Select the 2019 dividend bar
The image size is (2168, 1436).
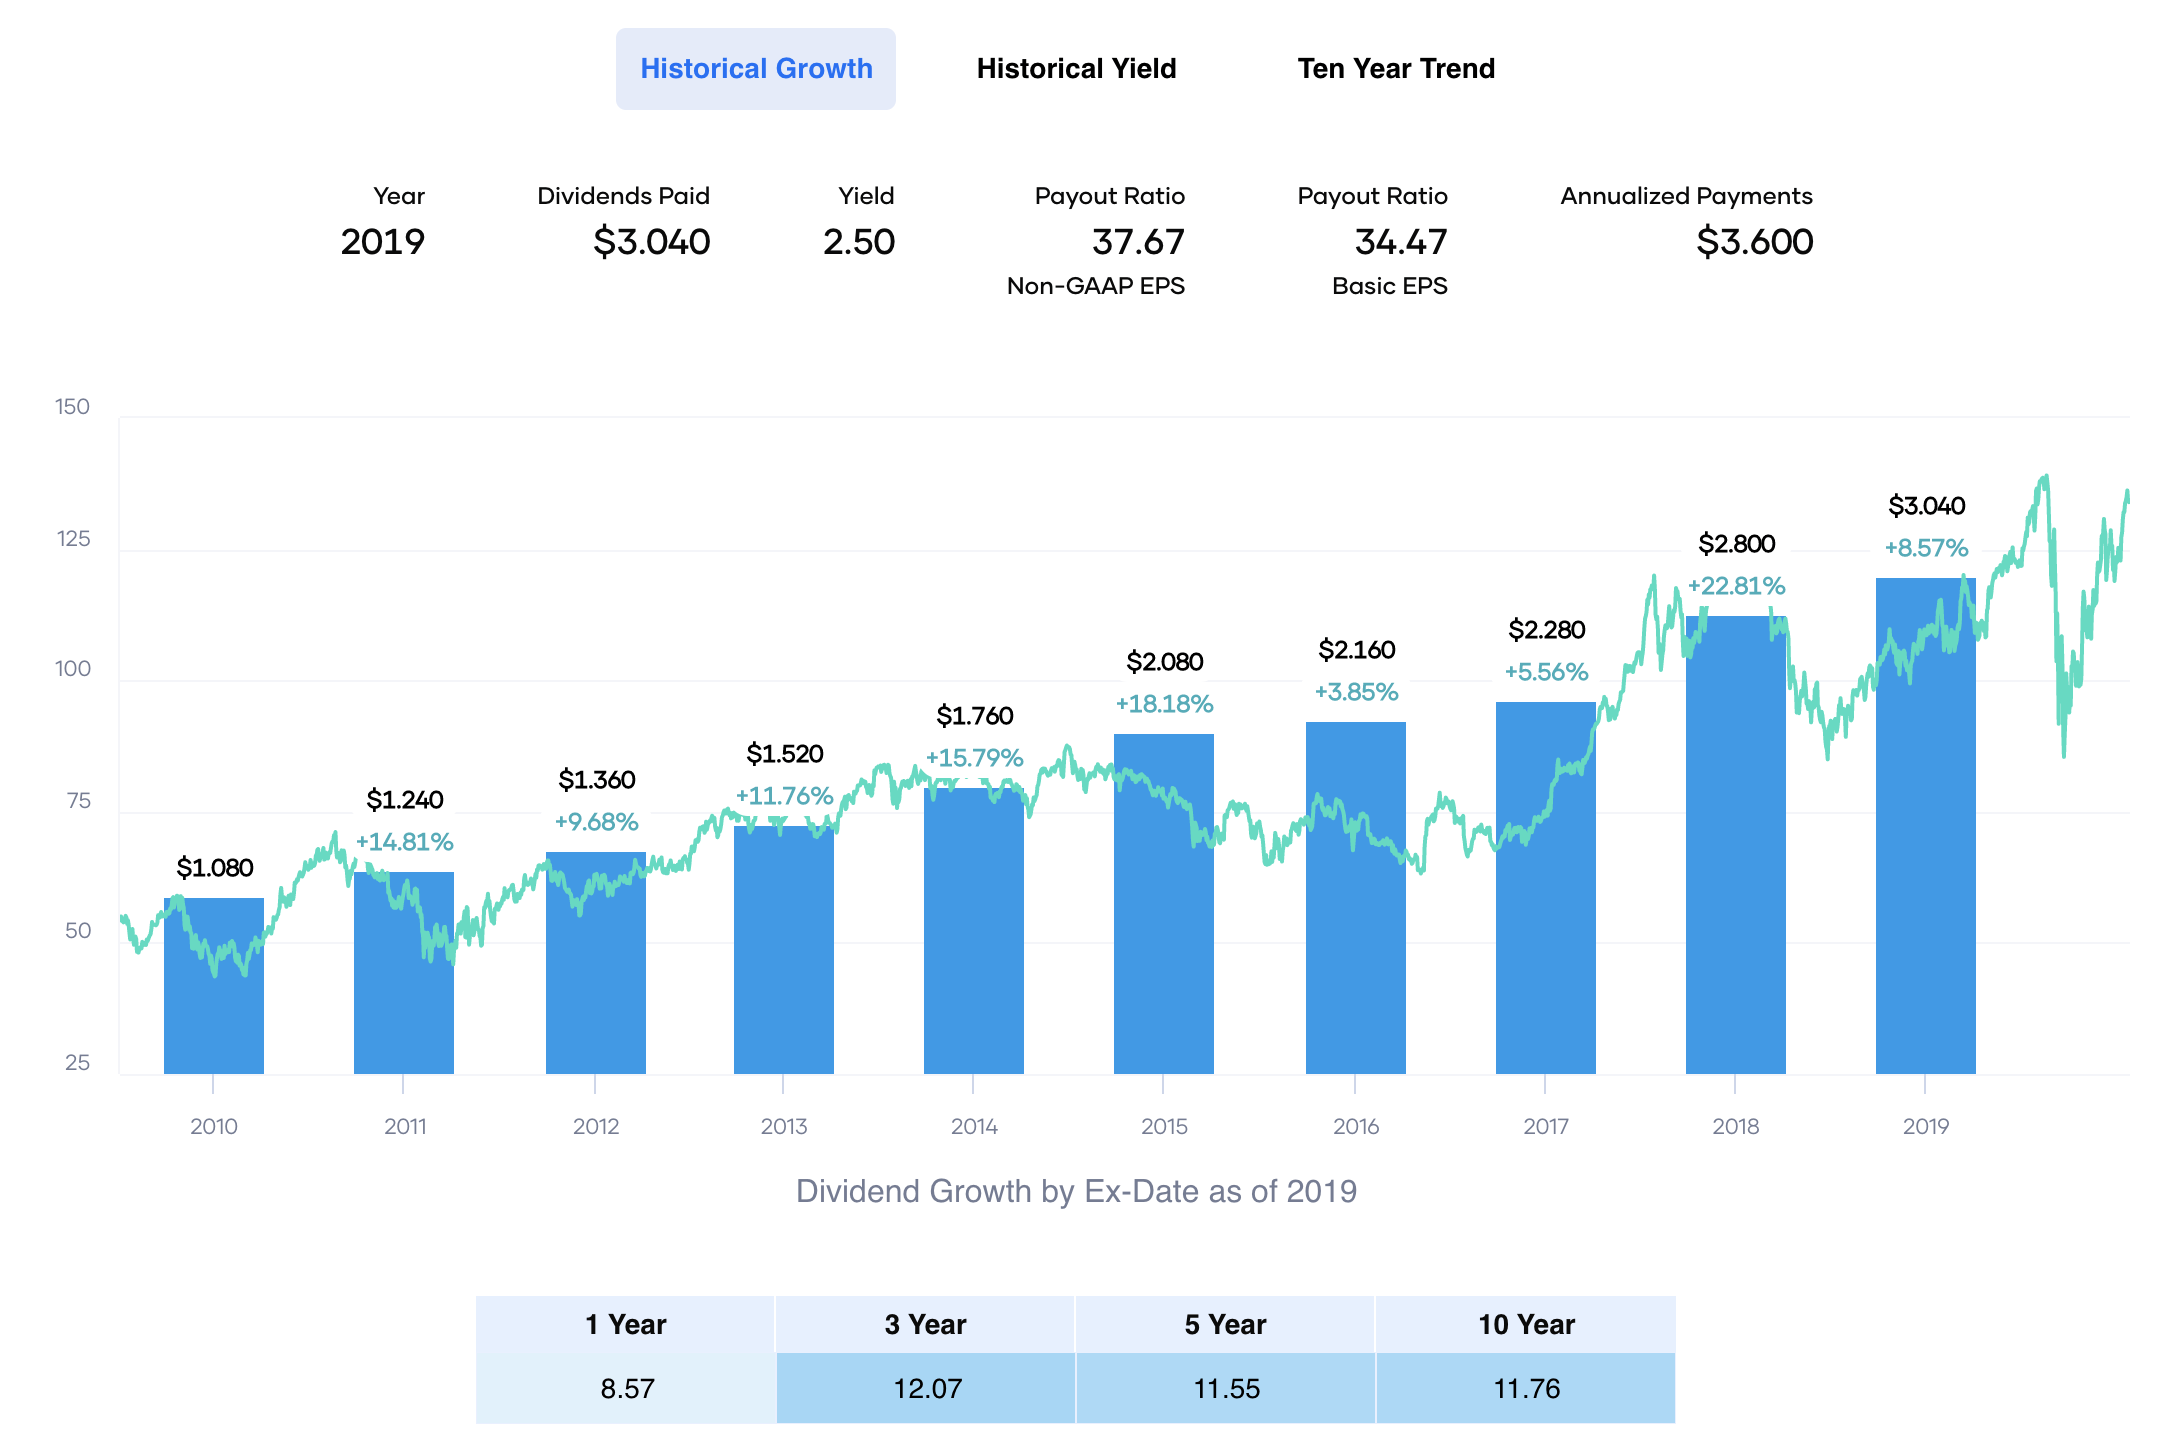pyautogui.click(x=1926, y=826)
